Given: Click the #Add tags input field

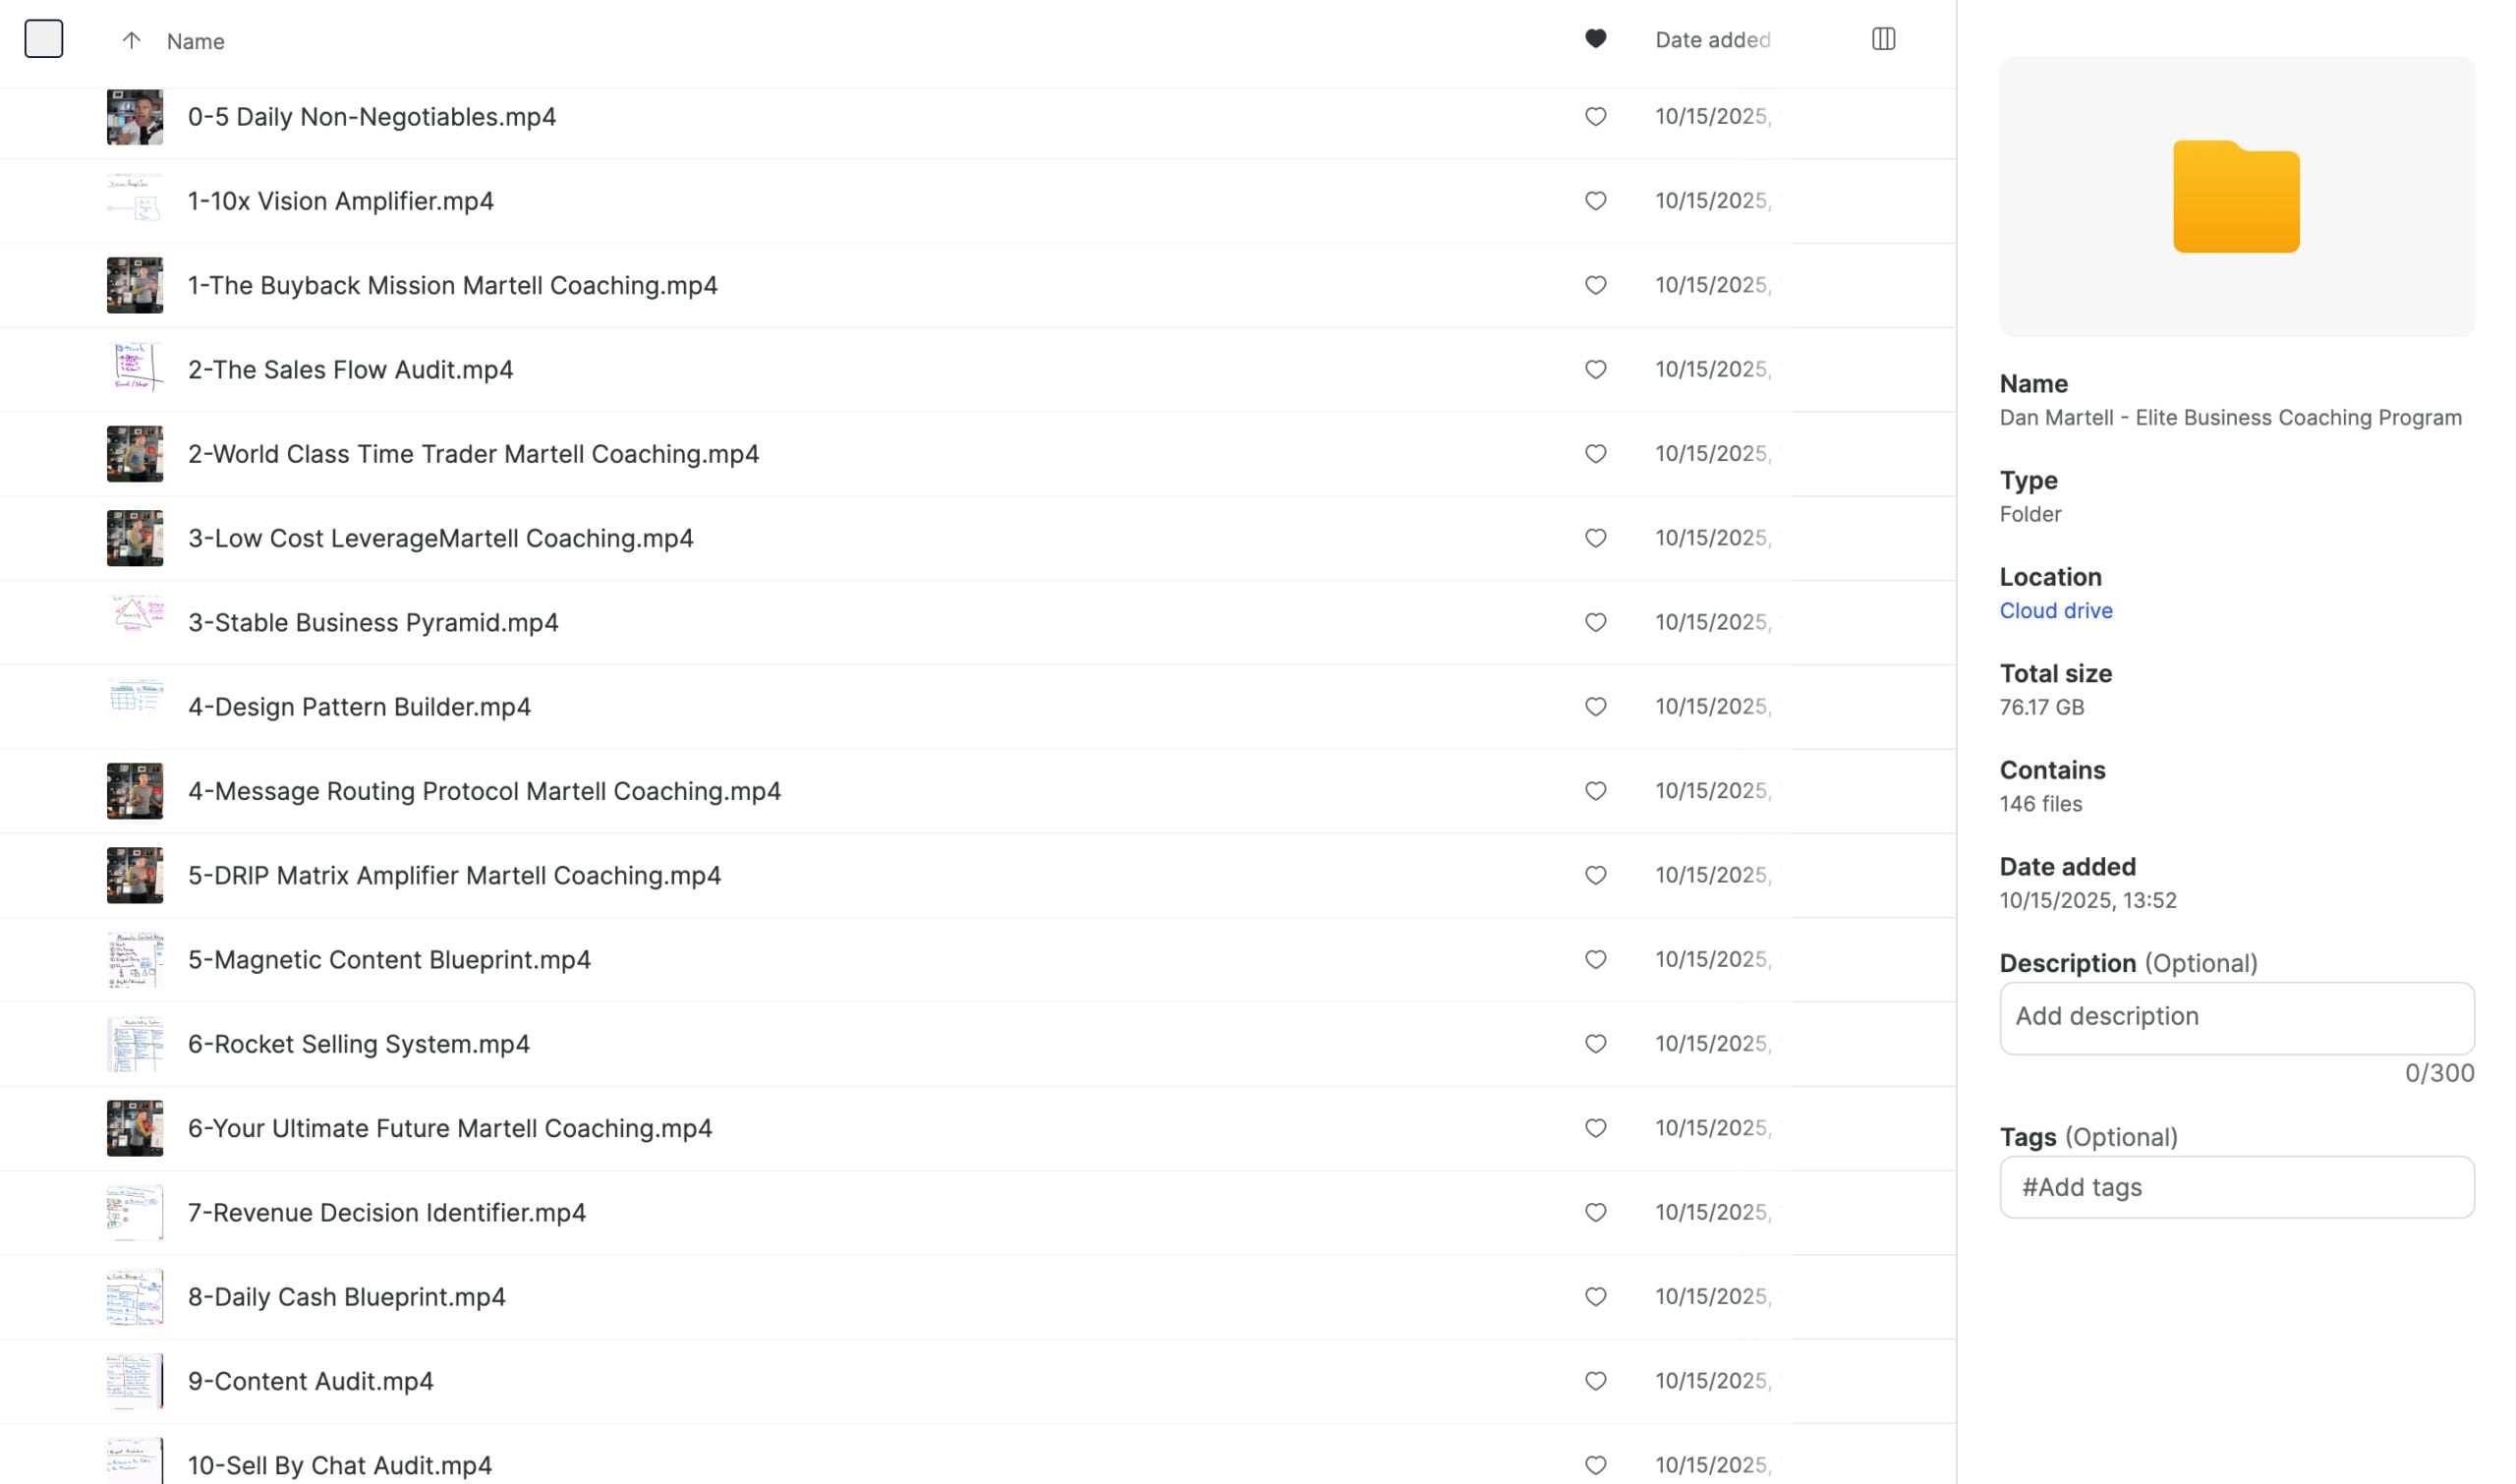Looking at the screenshot, I should [2236, 1188].
